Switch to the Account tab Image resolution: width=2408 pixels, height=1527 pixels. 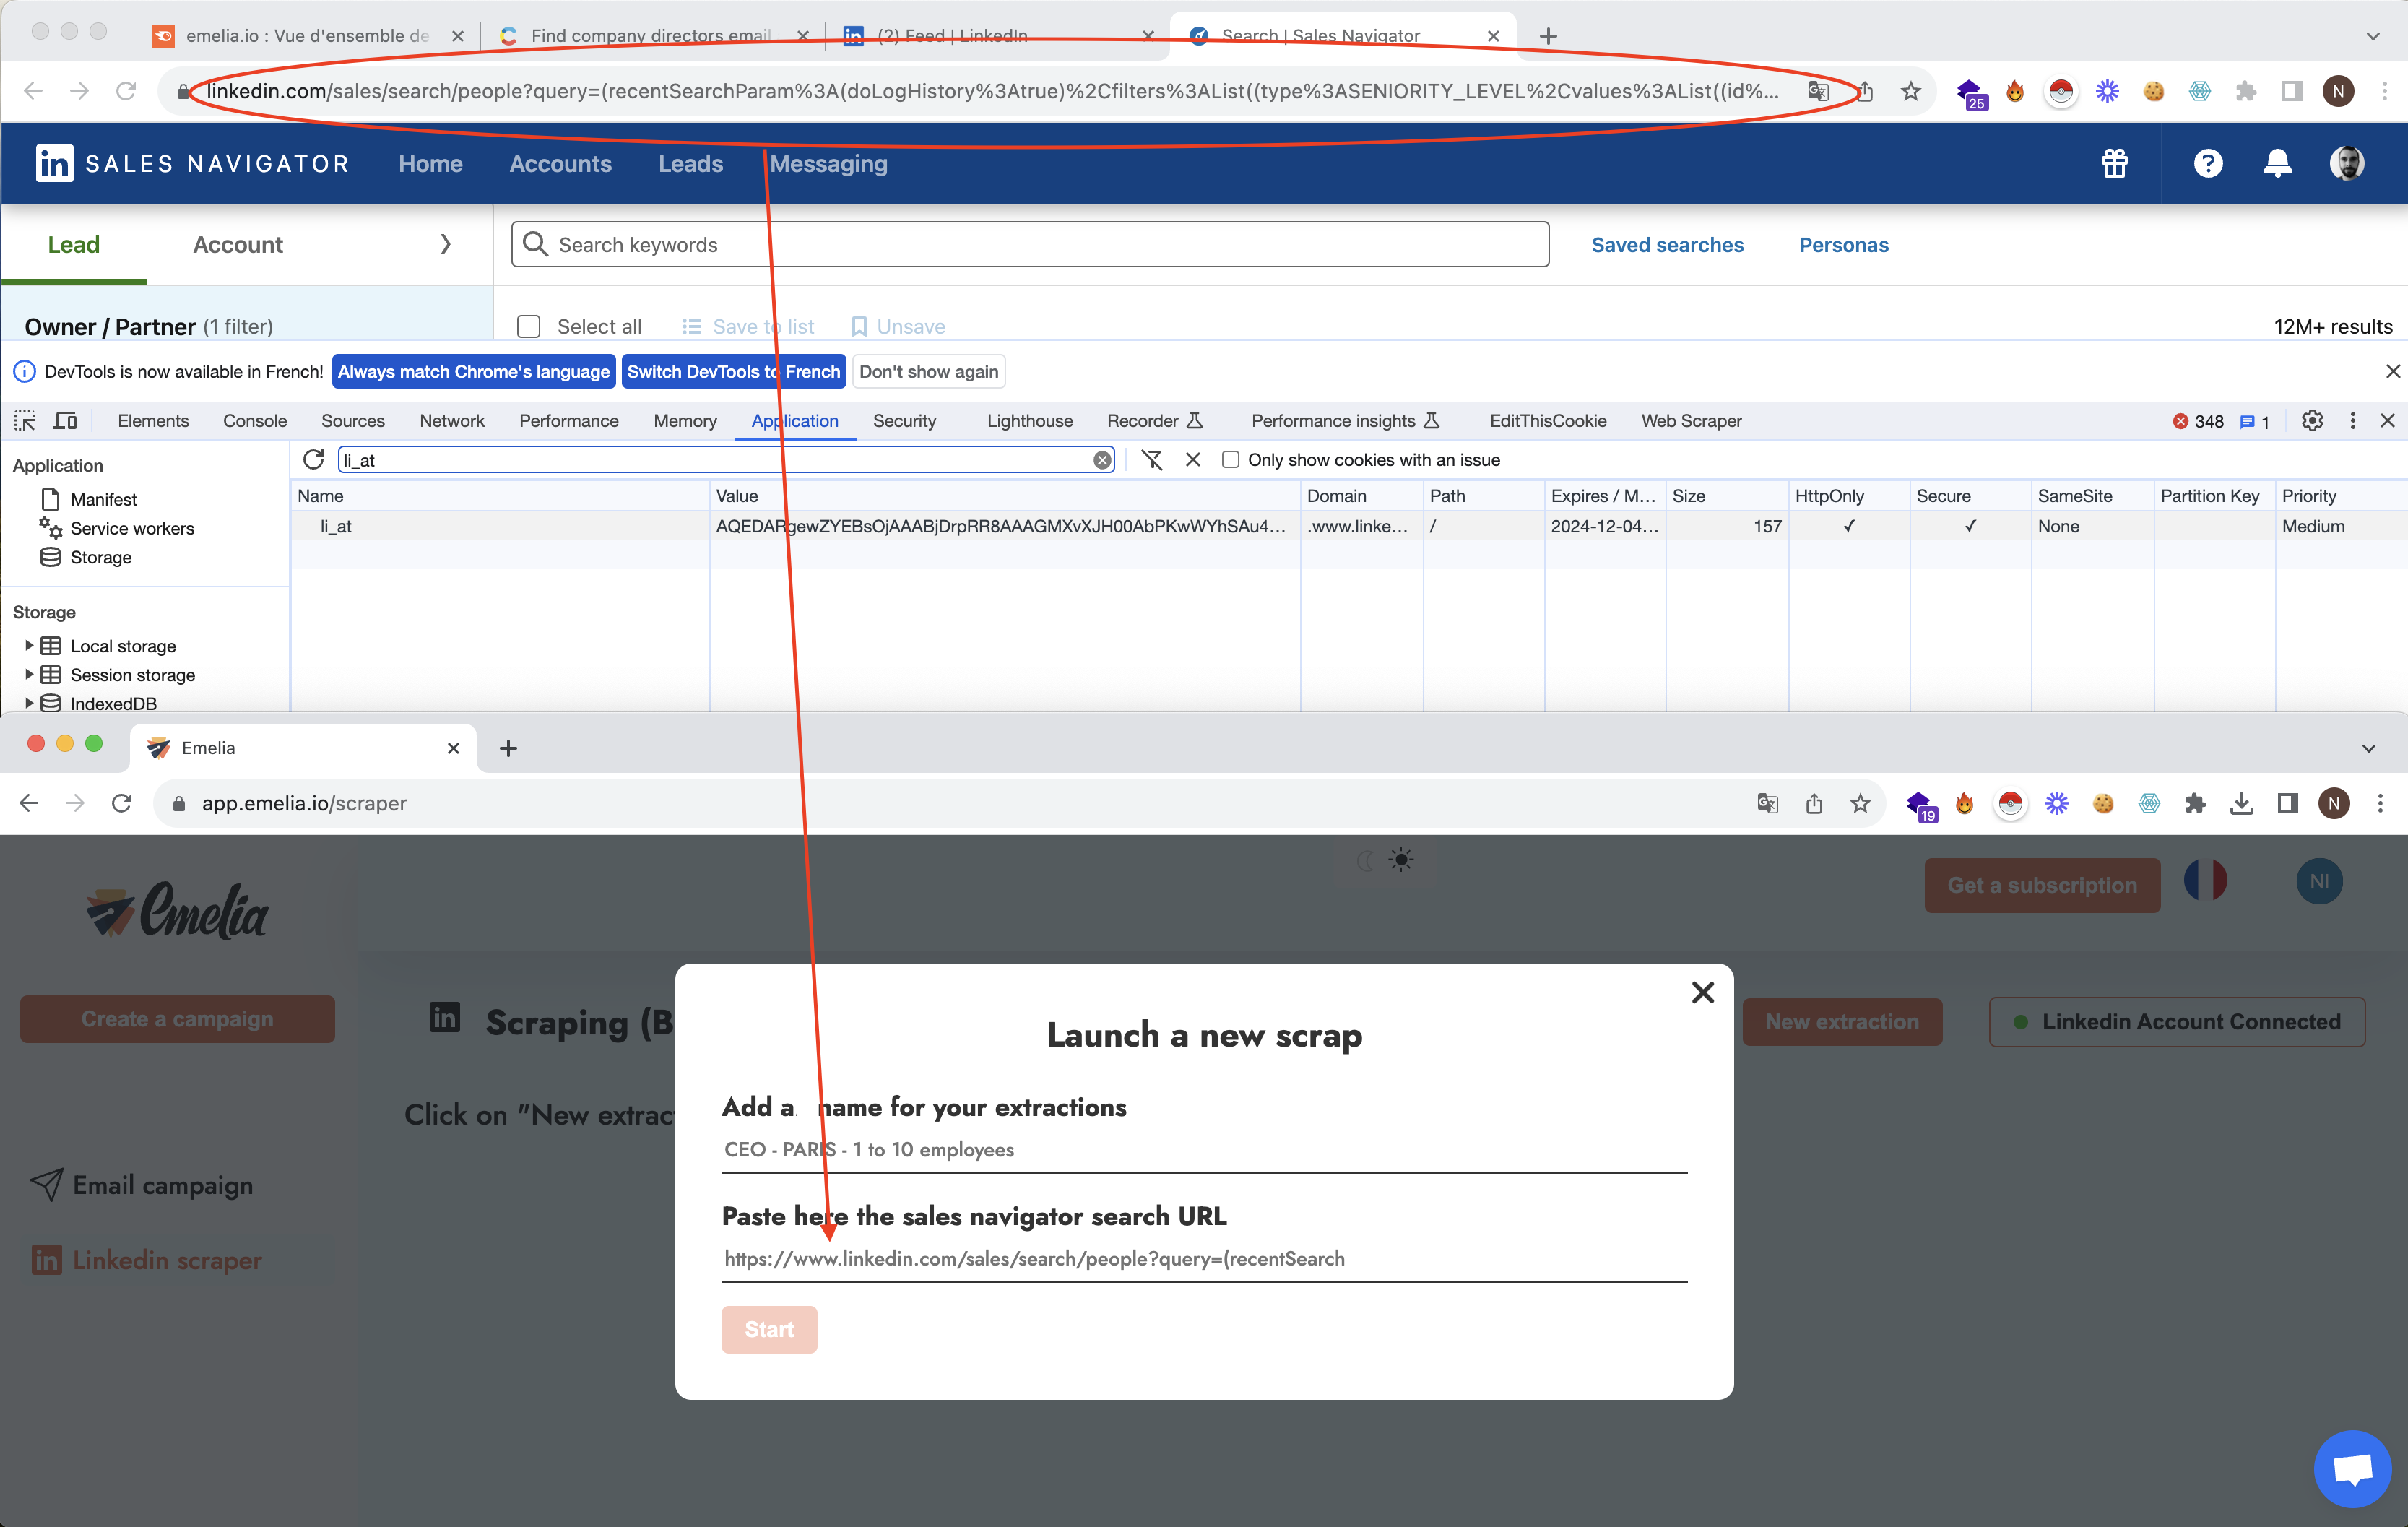(238, 245)
